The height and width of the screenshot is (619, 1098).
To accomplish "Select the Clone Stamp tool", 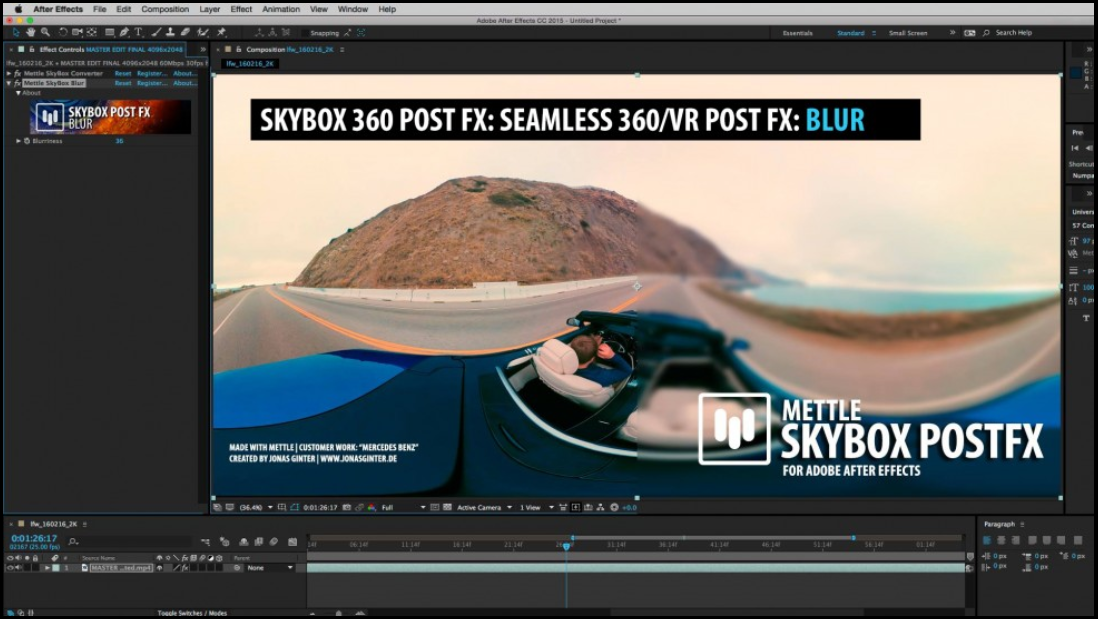I will point(170,32).
